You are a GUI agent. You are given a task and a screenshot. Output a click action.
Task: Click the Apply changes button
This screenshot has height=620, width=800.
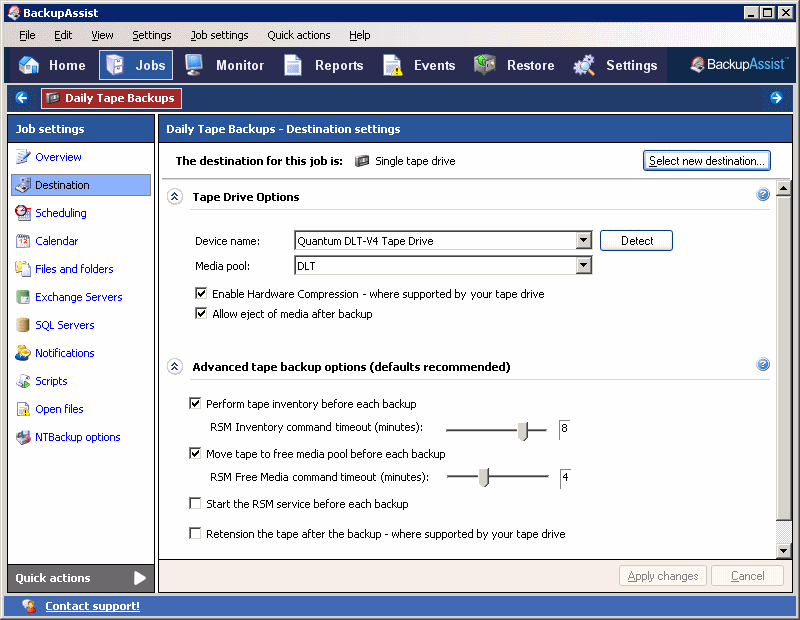(x=663, y=576)
